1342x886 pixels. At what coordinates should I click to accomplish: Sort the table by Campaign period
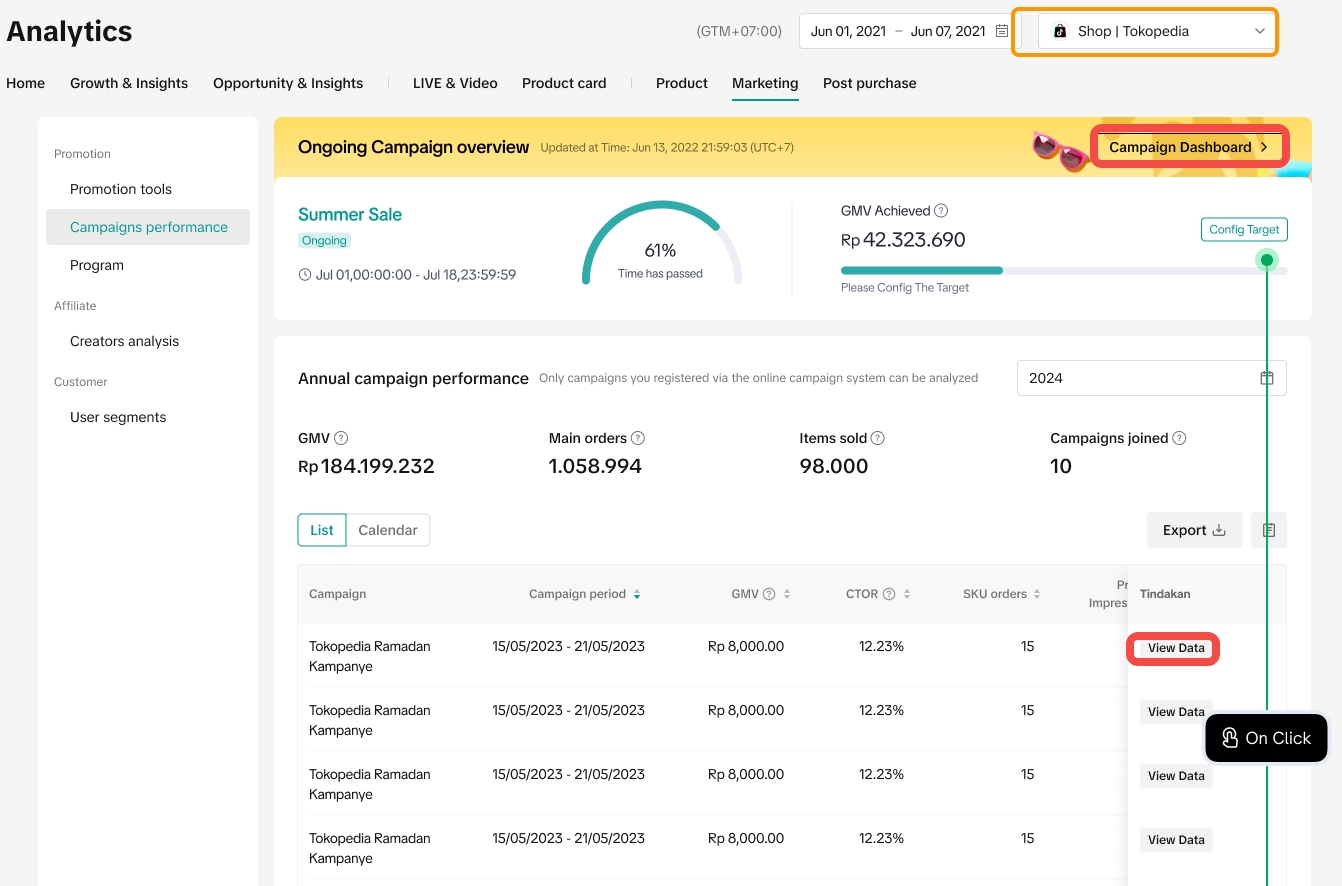coord(637,594)
